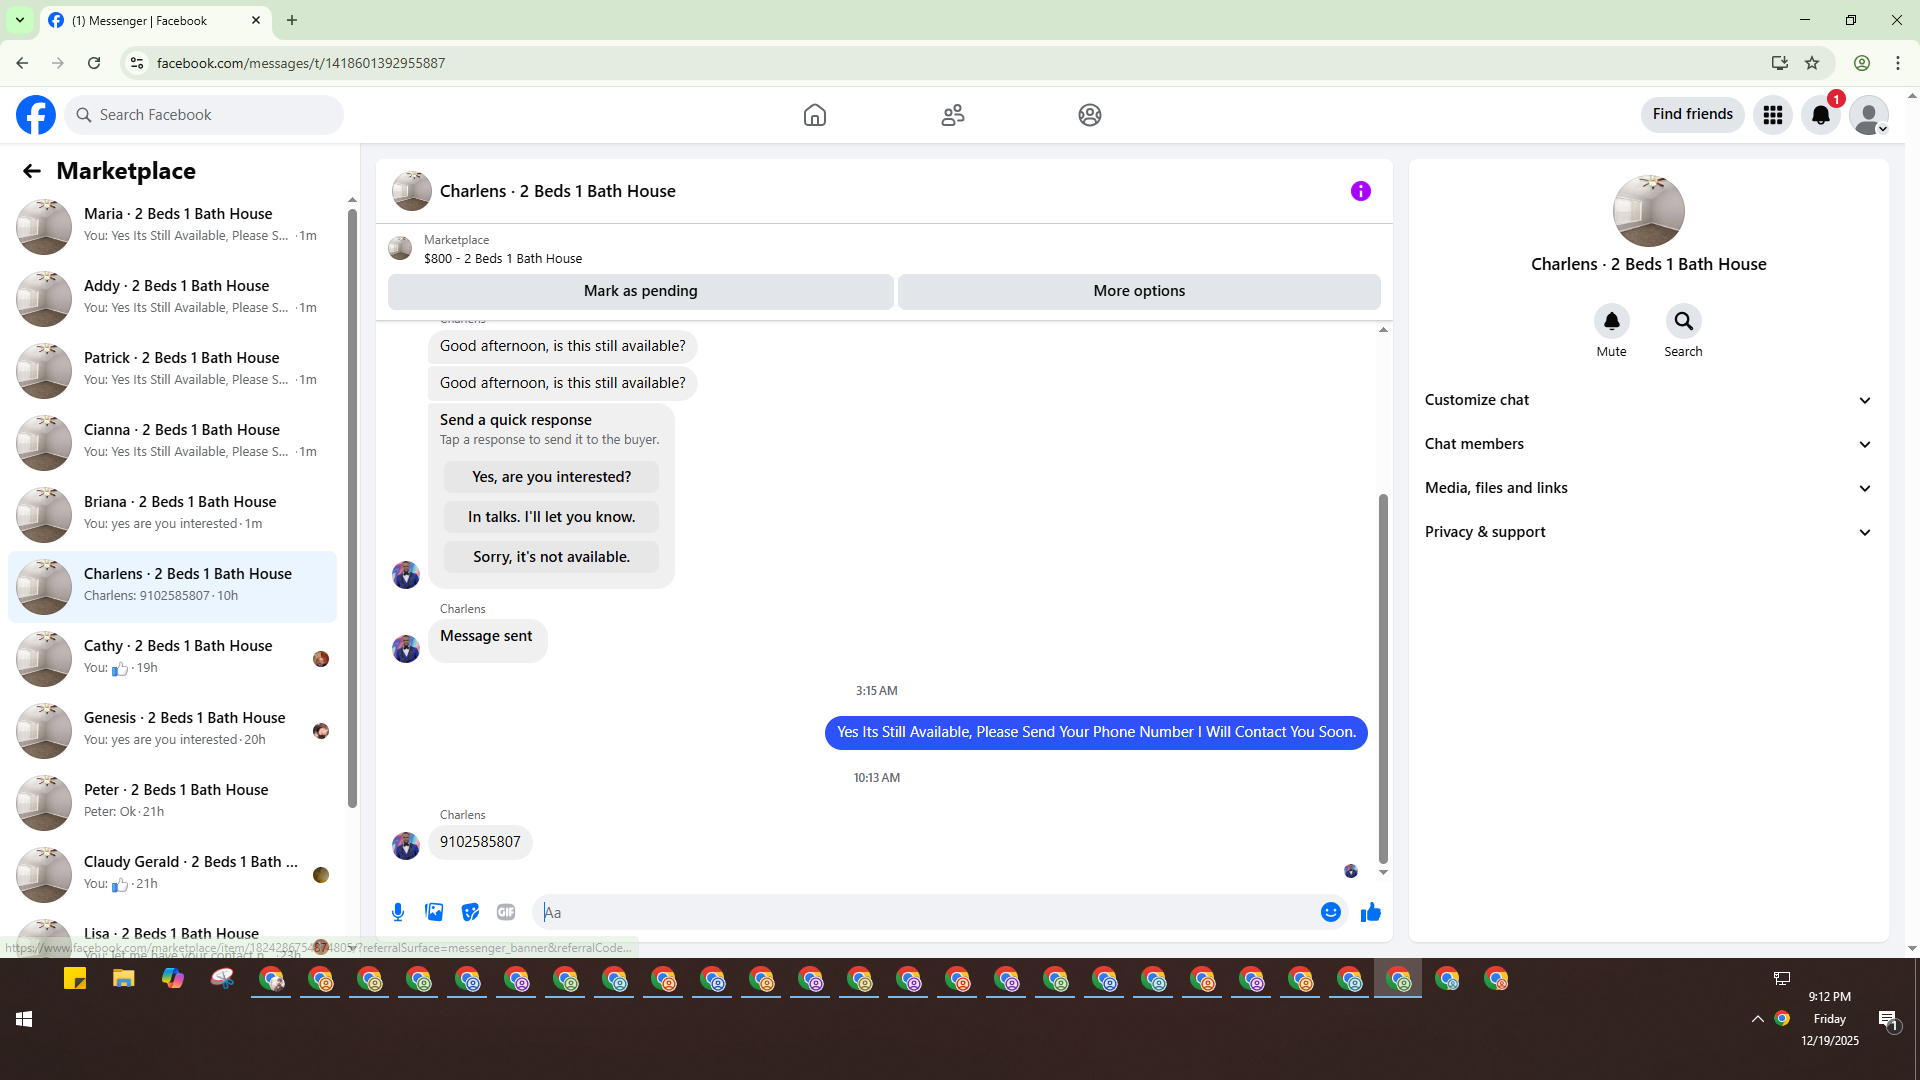The image size is (1920, 1080).
Task: Open the conversation information icon
Action: [x=1360, y=191]
